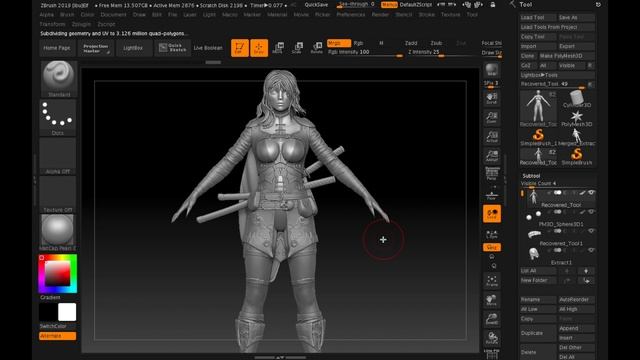Image resolution: width=640 pixels, height=360 pixels.
Task: Open the Standard brush selector
Action: (x=58, y=79)
